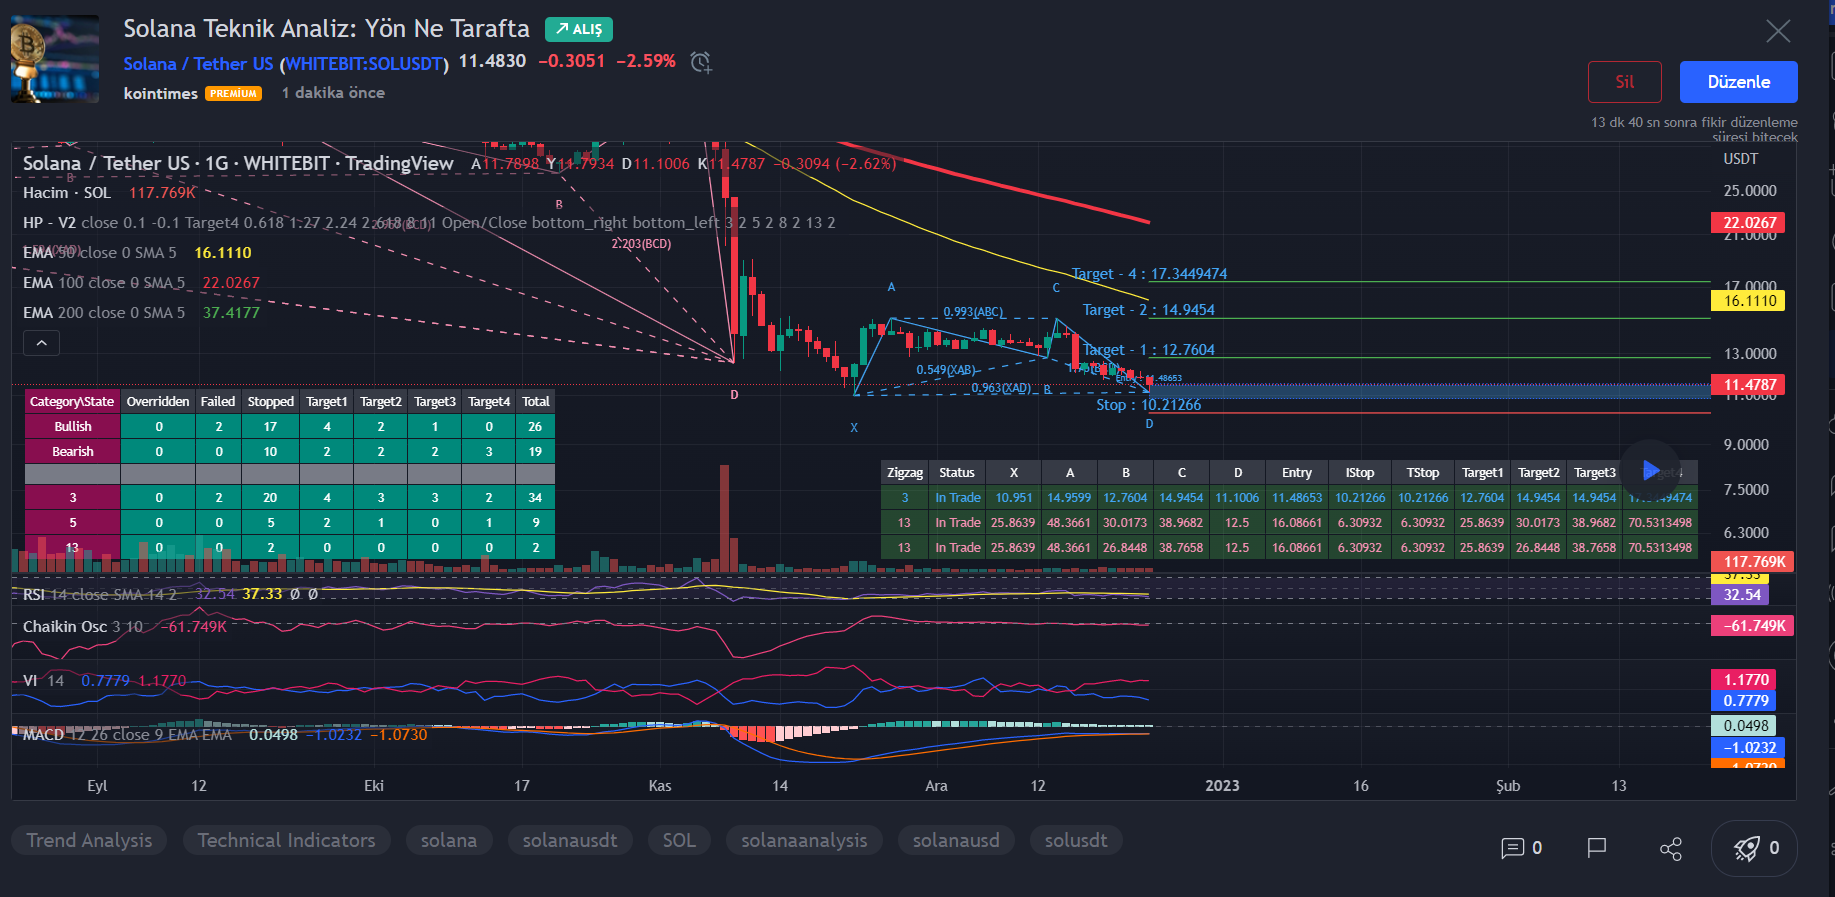Viewport: 1835px width, 897px height.
Task: Select the Technical Indicators tag
Action: [x=286, y=840]
